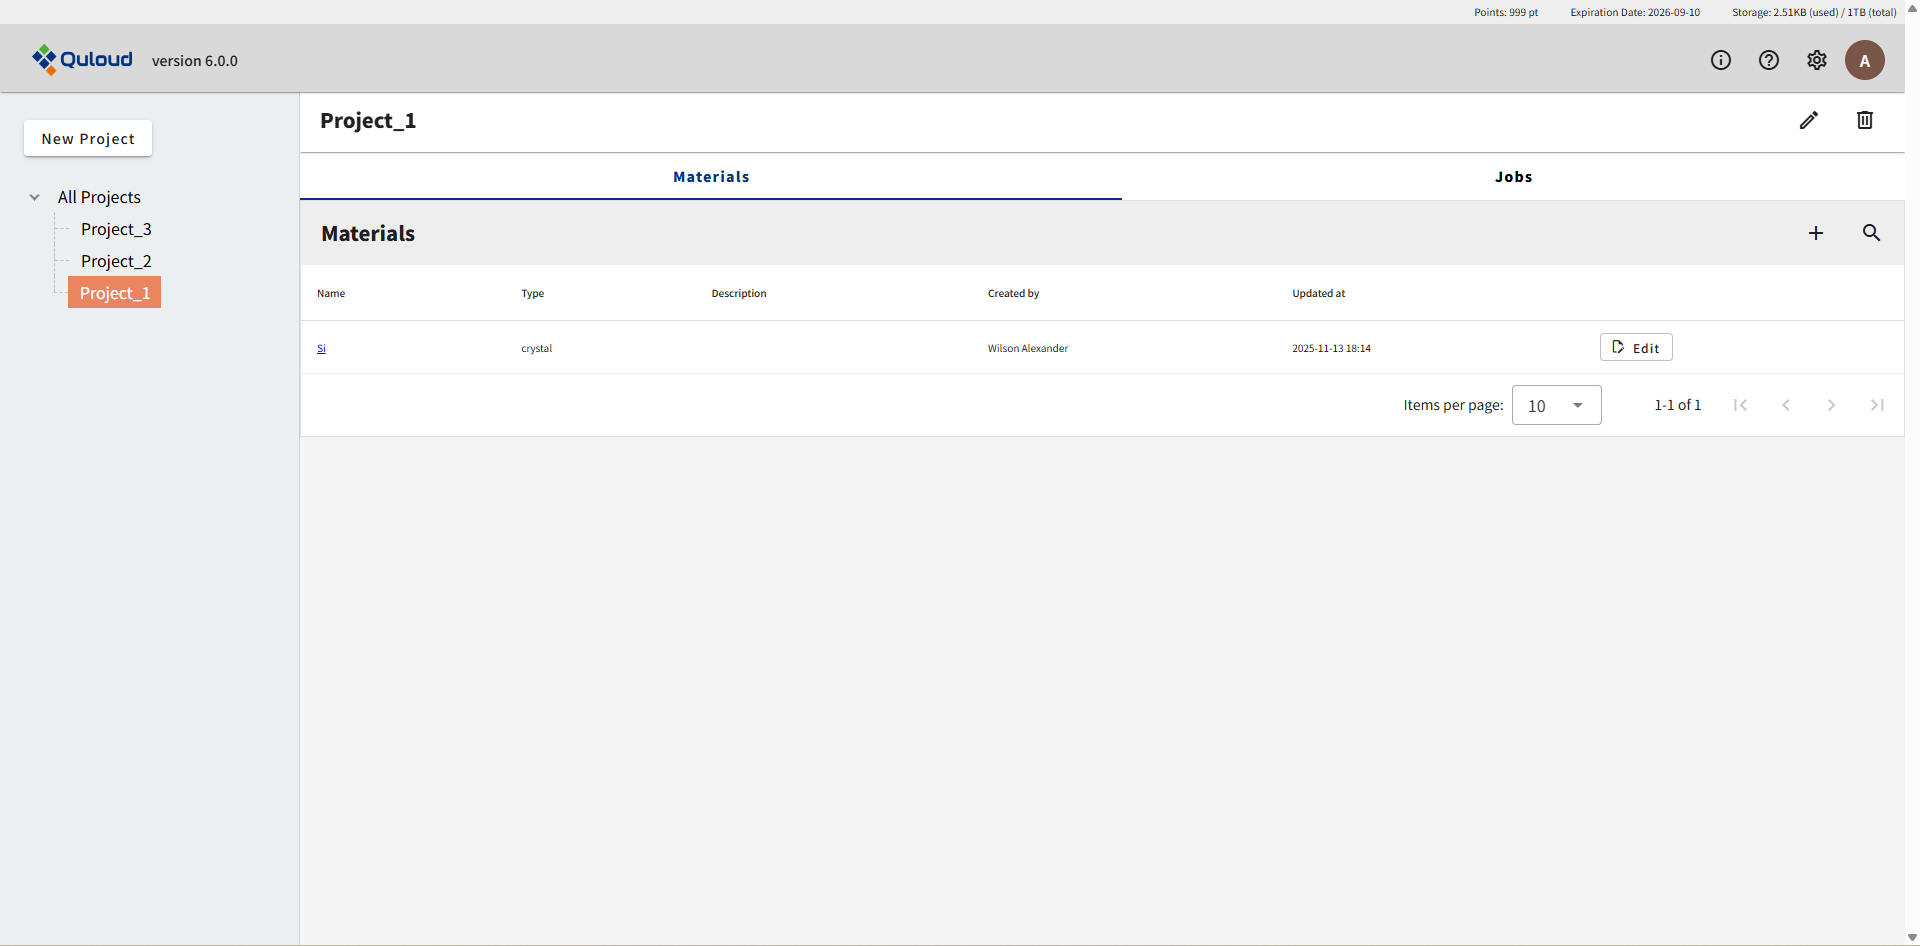Click the New Project button
The image size is (1920, 946).
coord(88,139)
